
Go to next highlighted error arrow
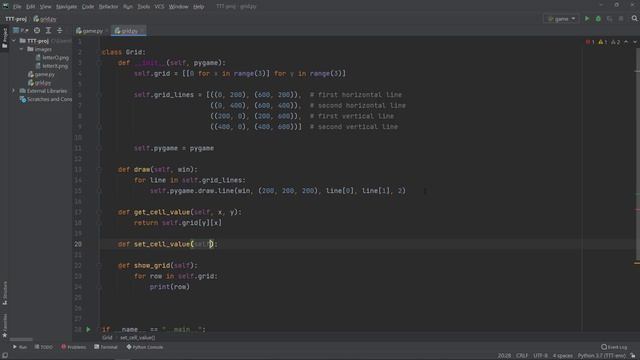pos(635,42)
